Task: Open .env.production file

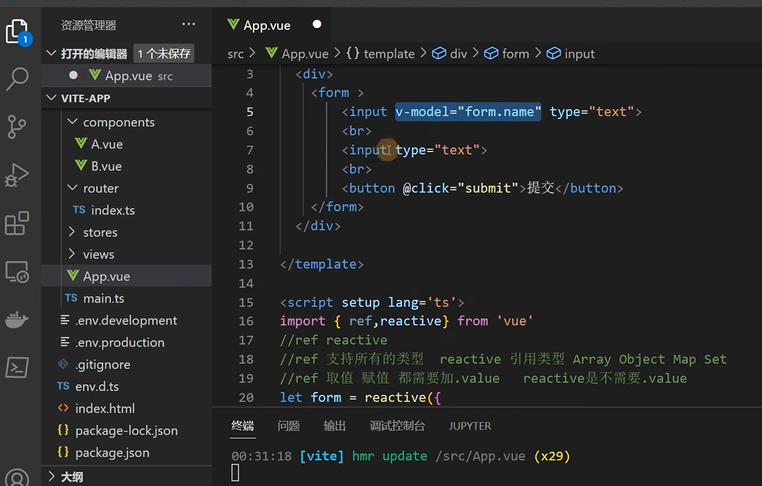Action: [120, 342]
